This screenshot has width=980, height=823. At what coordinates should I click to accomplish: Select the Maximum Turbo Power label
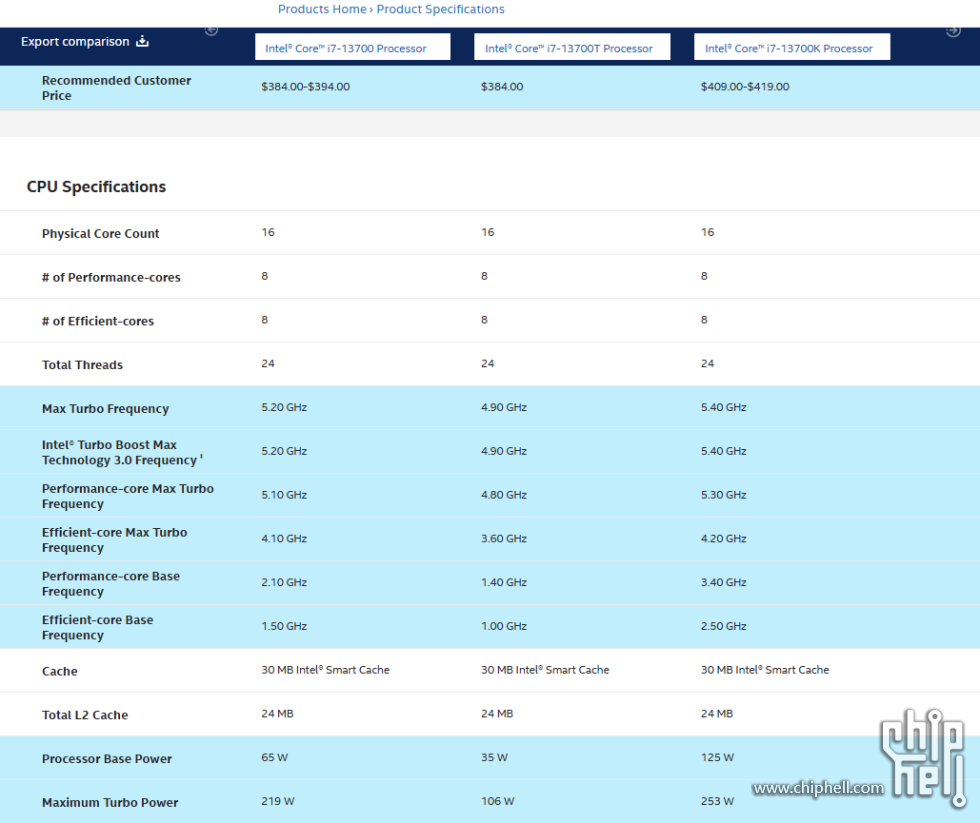click(110, 802)
